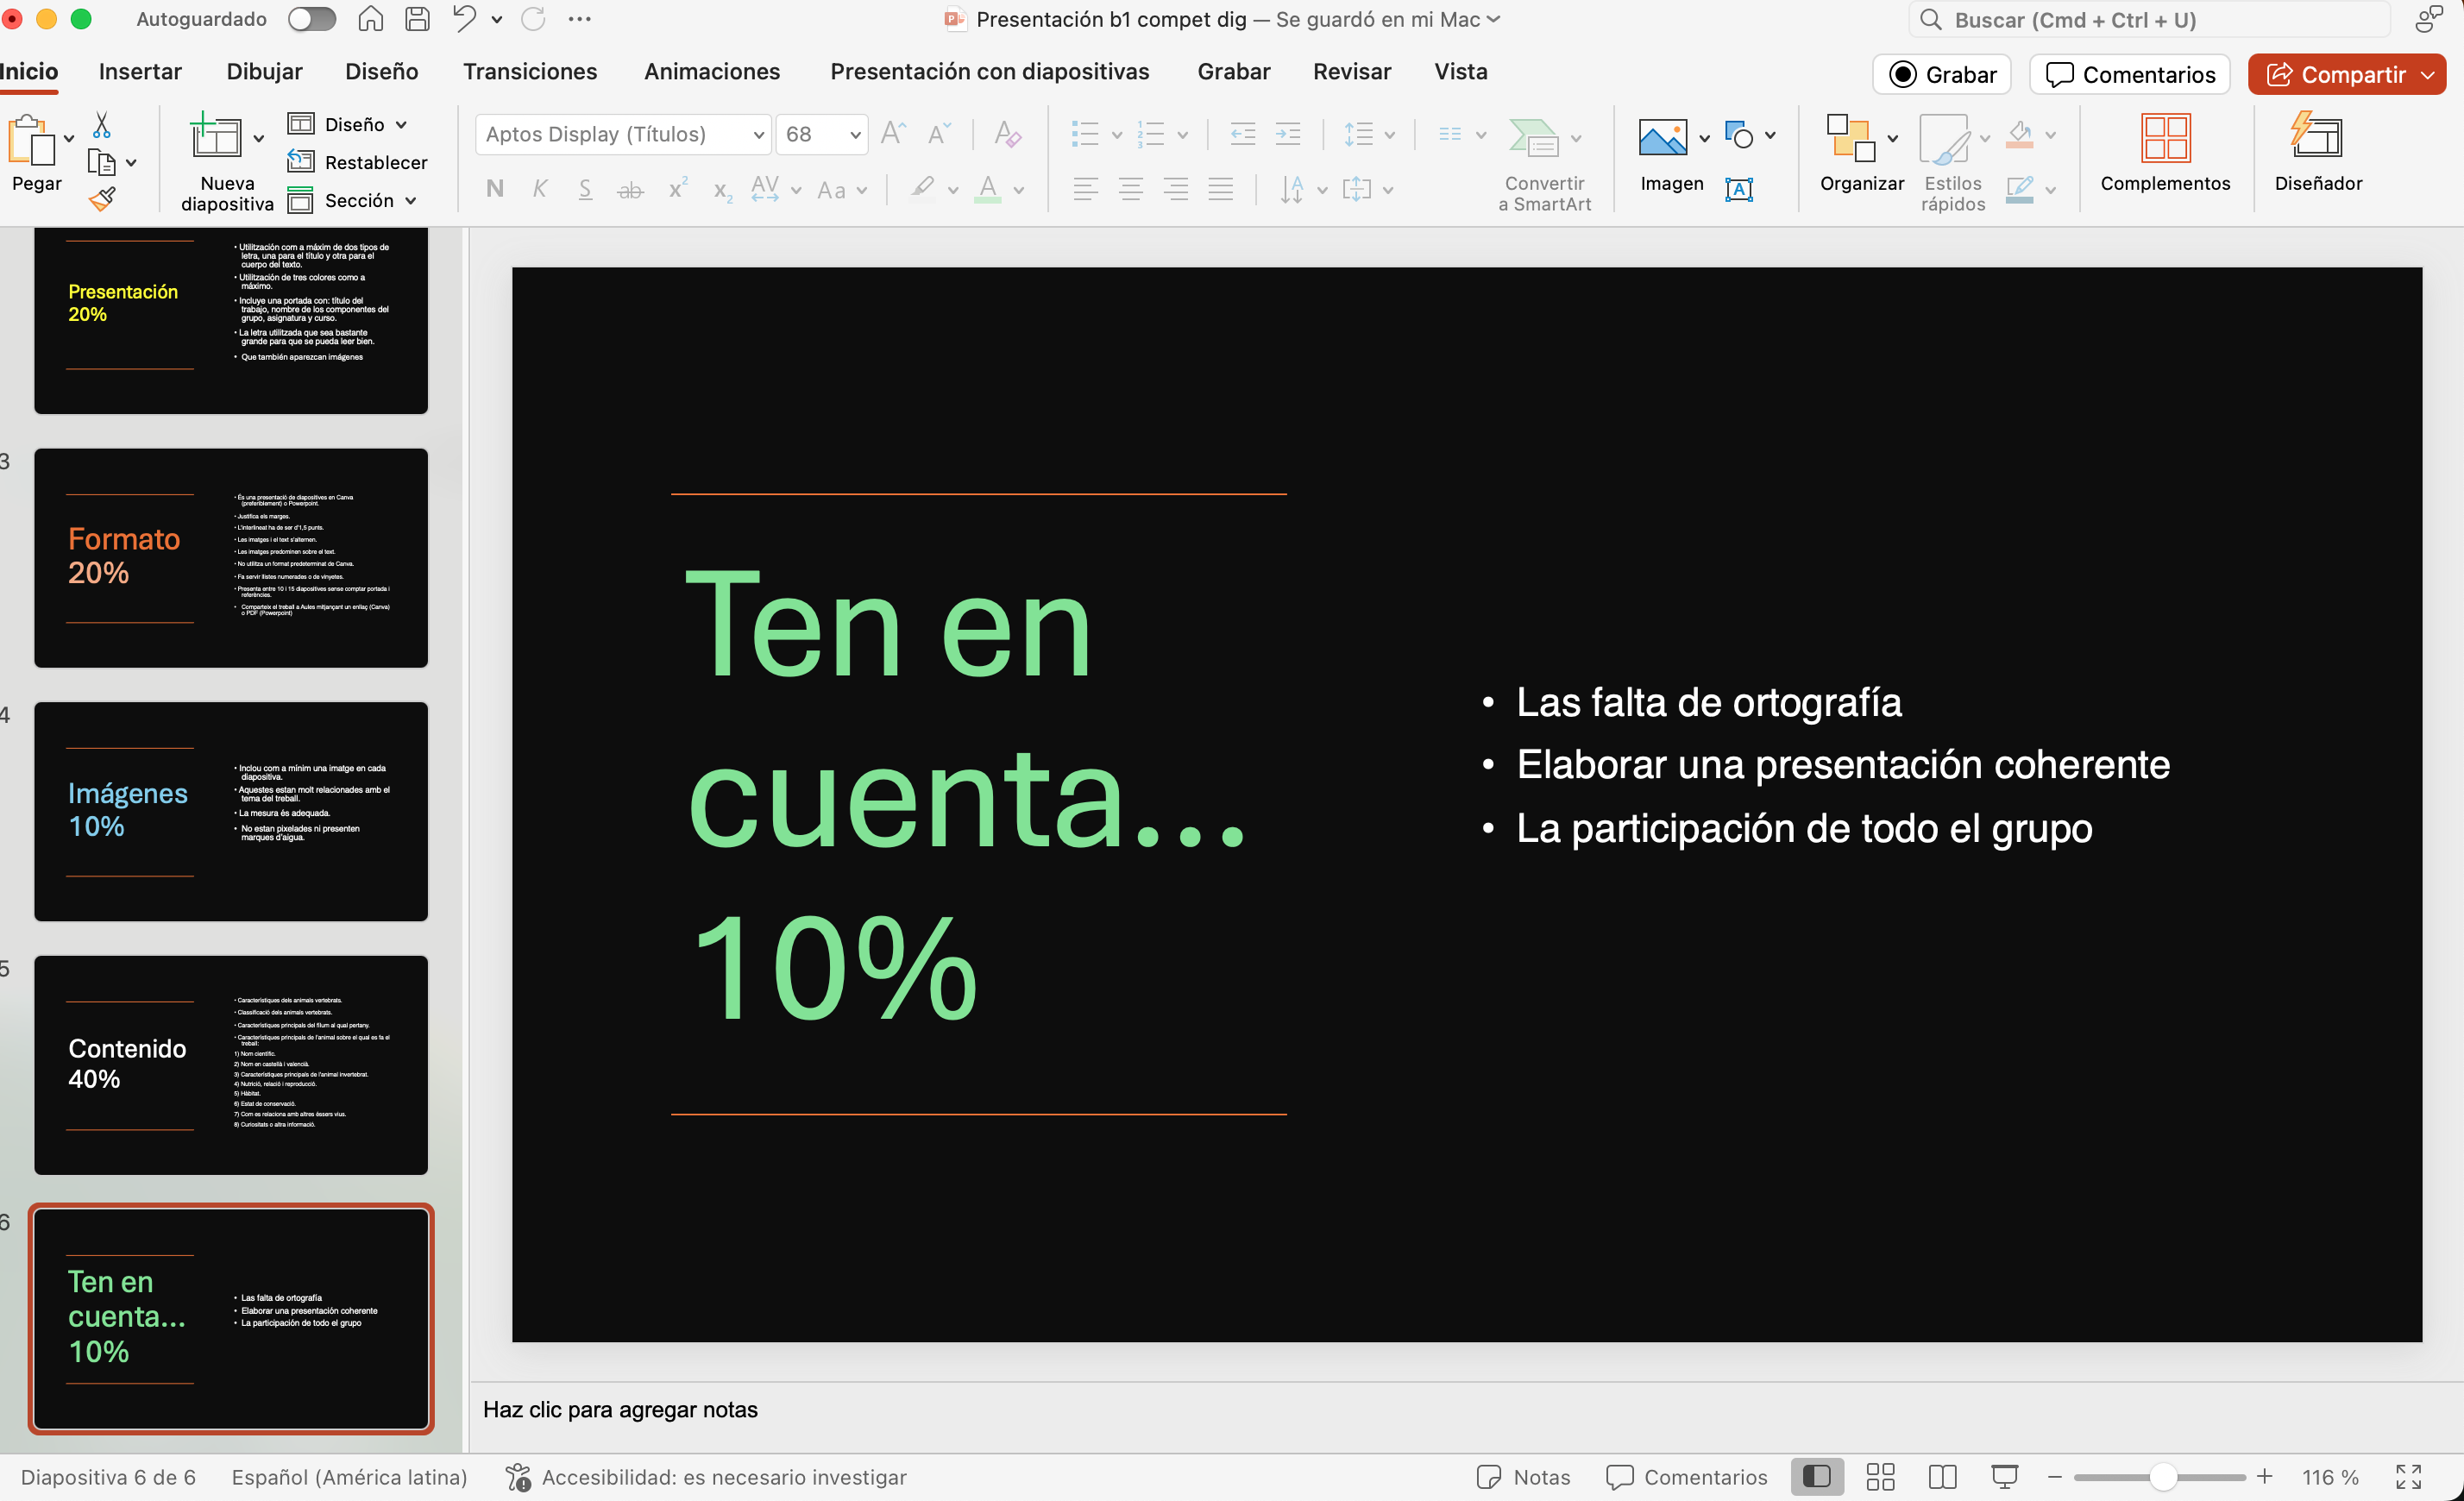Switch to Transiciones tab

pyautogui.click(x=530, y=71)
